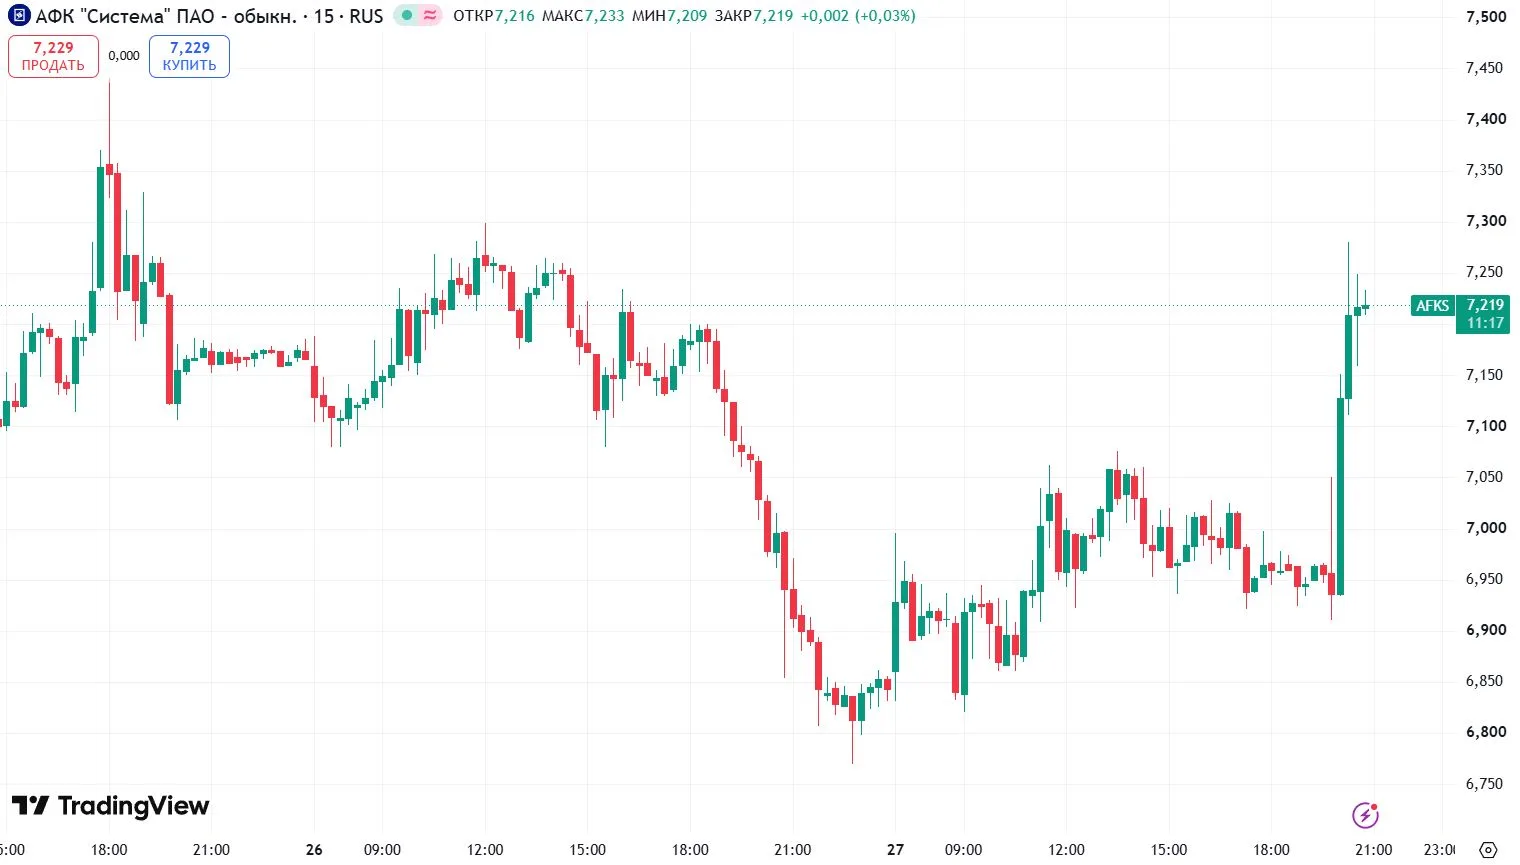The image size is (1520, 865).
Task: Click the 7,219 current price marker
Action: [x=1485, y=305]
